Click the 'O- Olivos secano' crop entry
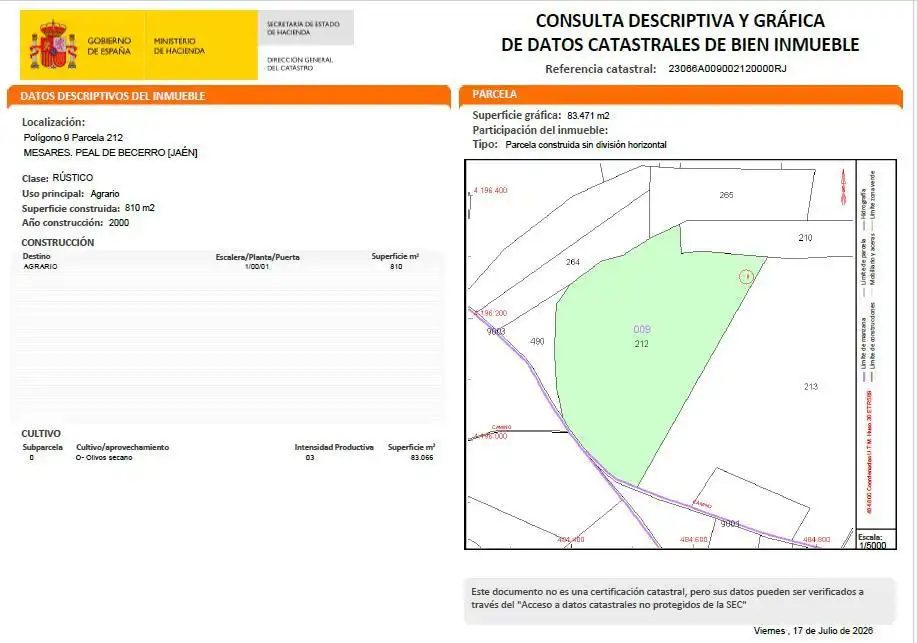The width and height of the screenshot is (917, 643). (104, 458)
